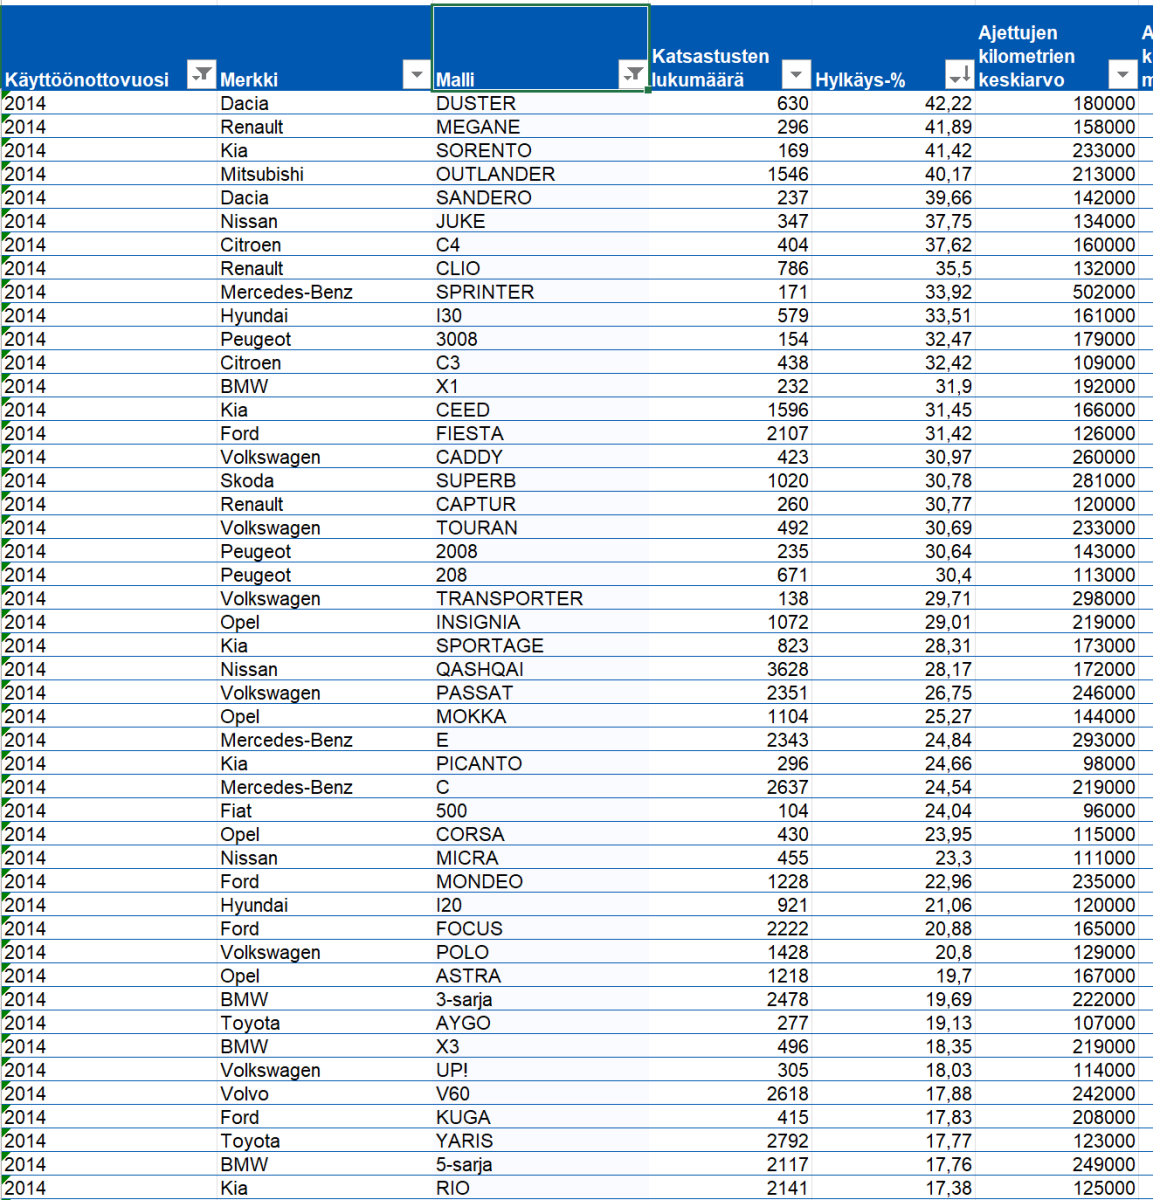Select the SPORTAGE model cell
1153x1200 pixels.
[x=540, y=646]
